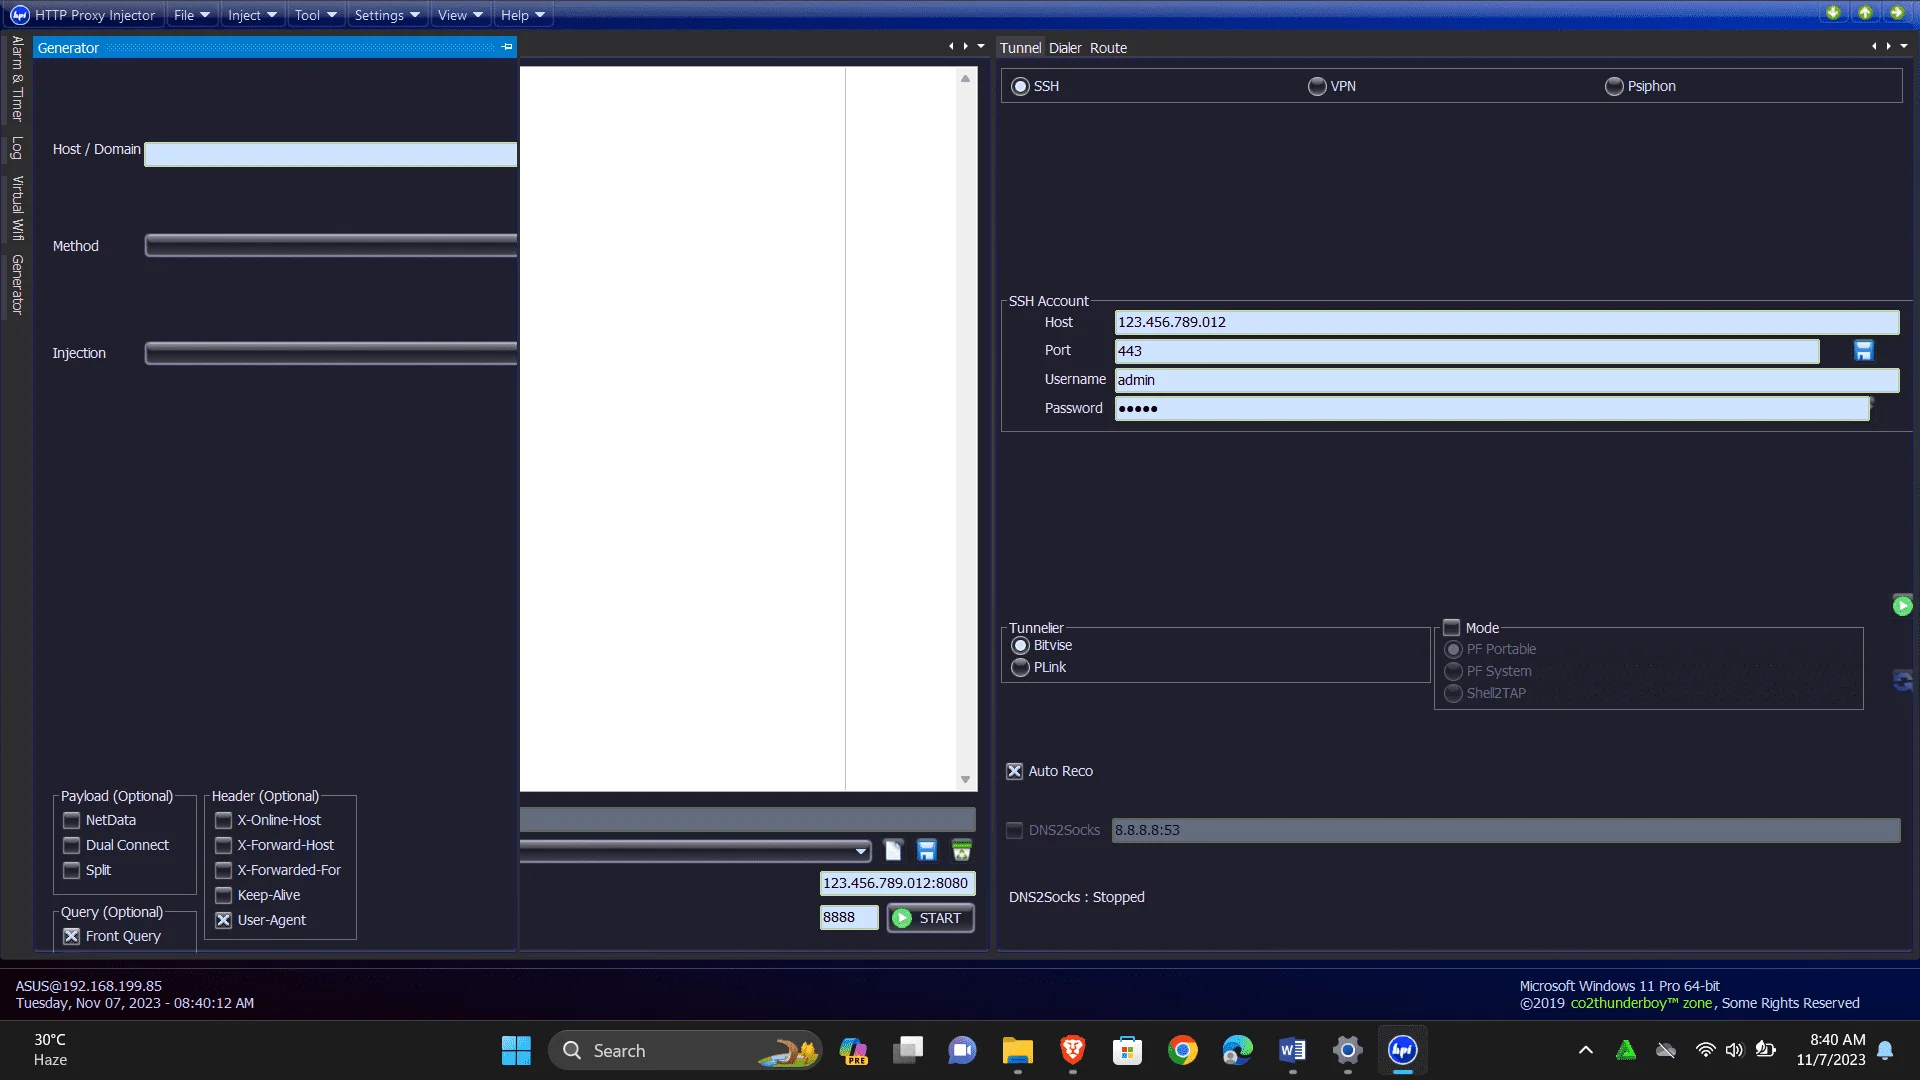Click HTTP Proxy Injector taskbar icon
This screenshot has width=1920, height=1080.
[1402, 1050]
